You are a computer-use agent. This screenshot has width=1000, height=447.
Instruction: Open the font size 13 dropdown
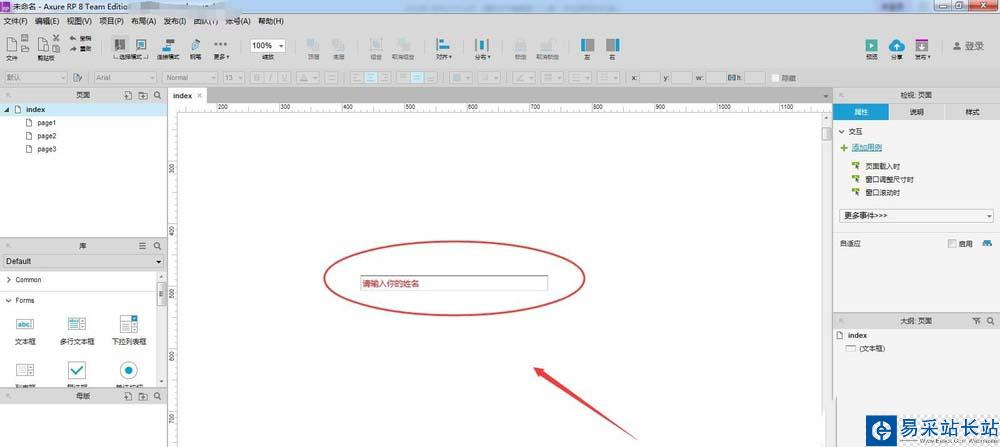point(233,77)
